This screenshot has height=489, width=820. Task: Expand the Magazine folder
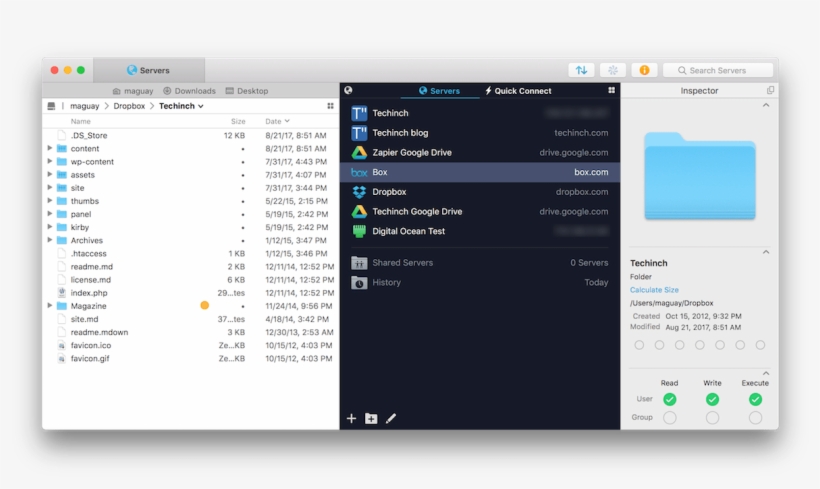(x=50, y=305)
